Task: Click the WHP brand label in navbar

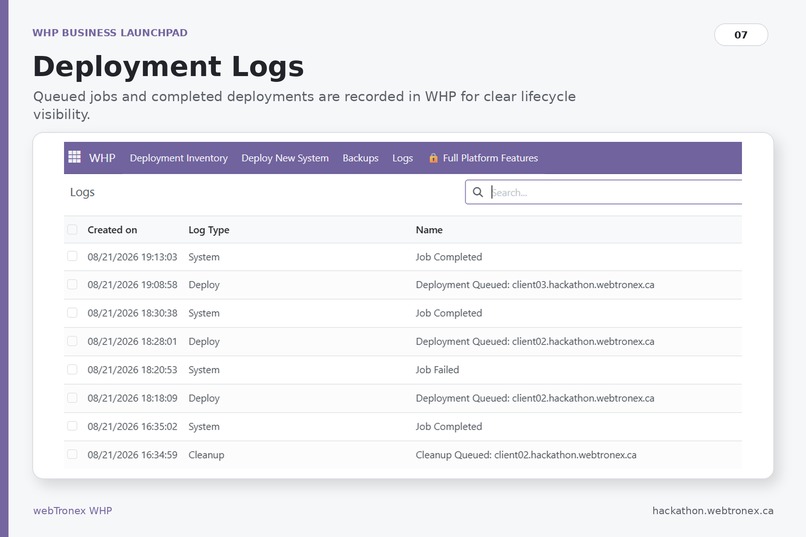Action: pos(102,158)
